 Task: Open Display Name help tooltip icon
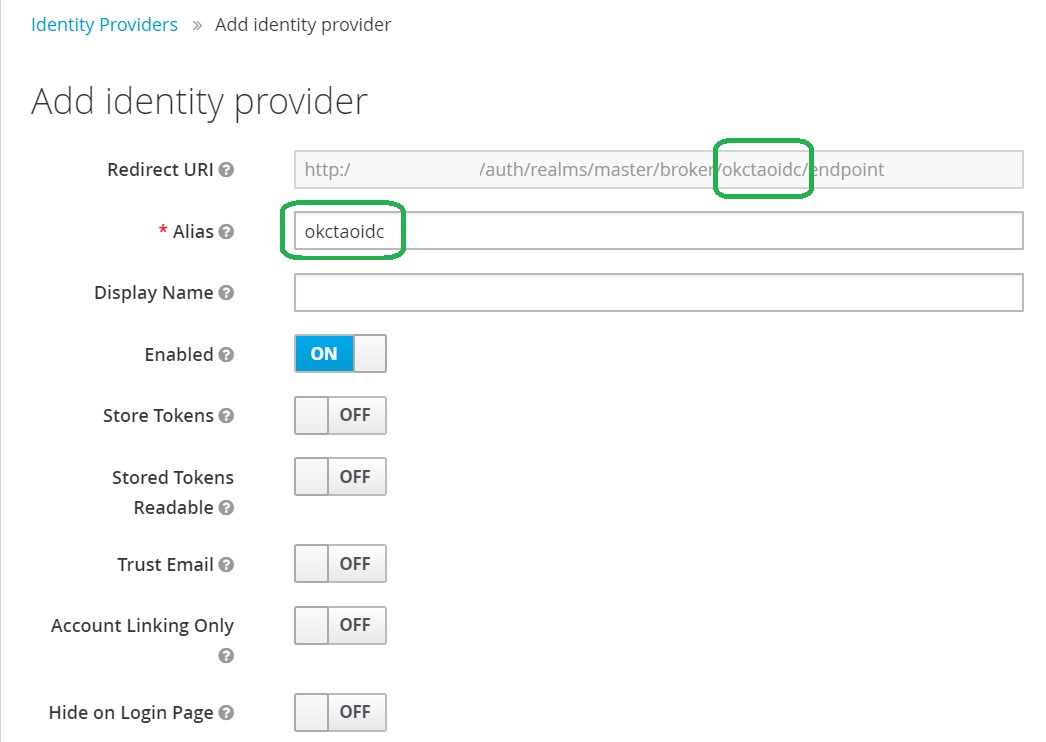coord(226,293)
